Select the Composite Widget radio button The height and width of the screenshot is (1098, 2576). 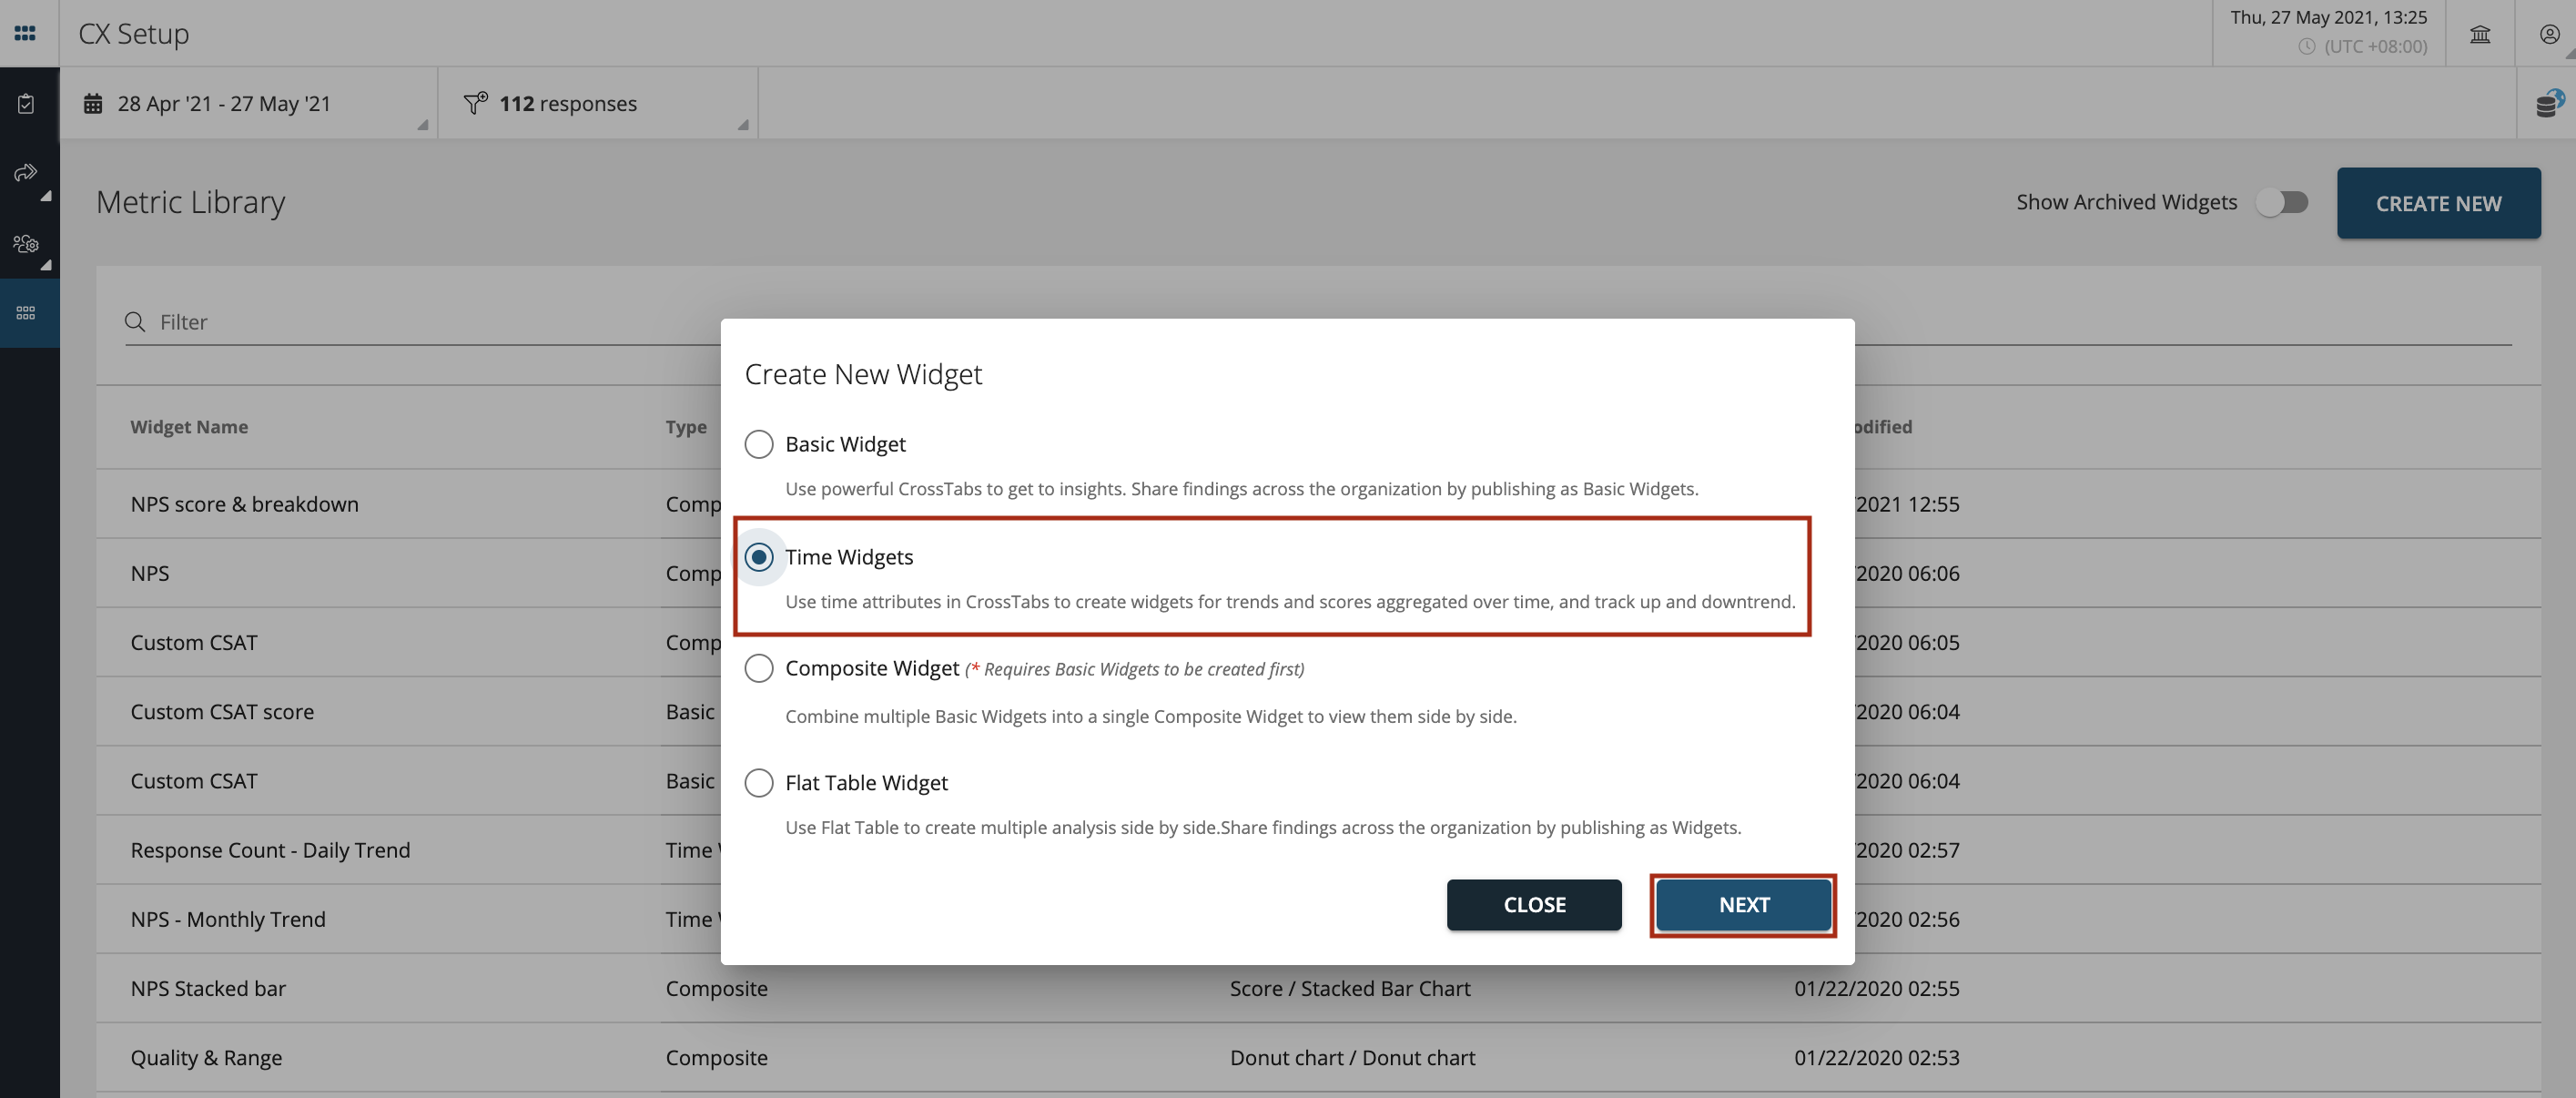pos(759,667)
